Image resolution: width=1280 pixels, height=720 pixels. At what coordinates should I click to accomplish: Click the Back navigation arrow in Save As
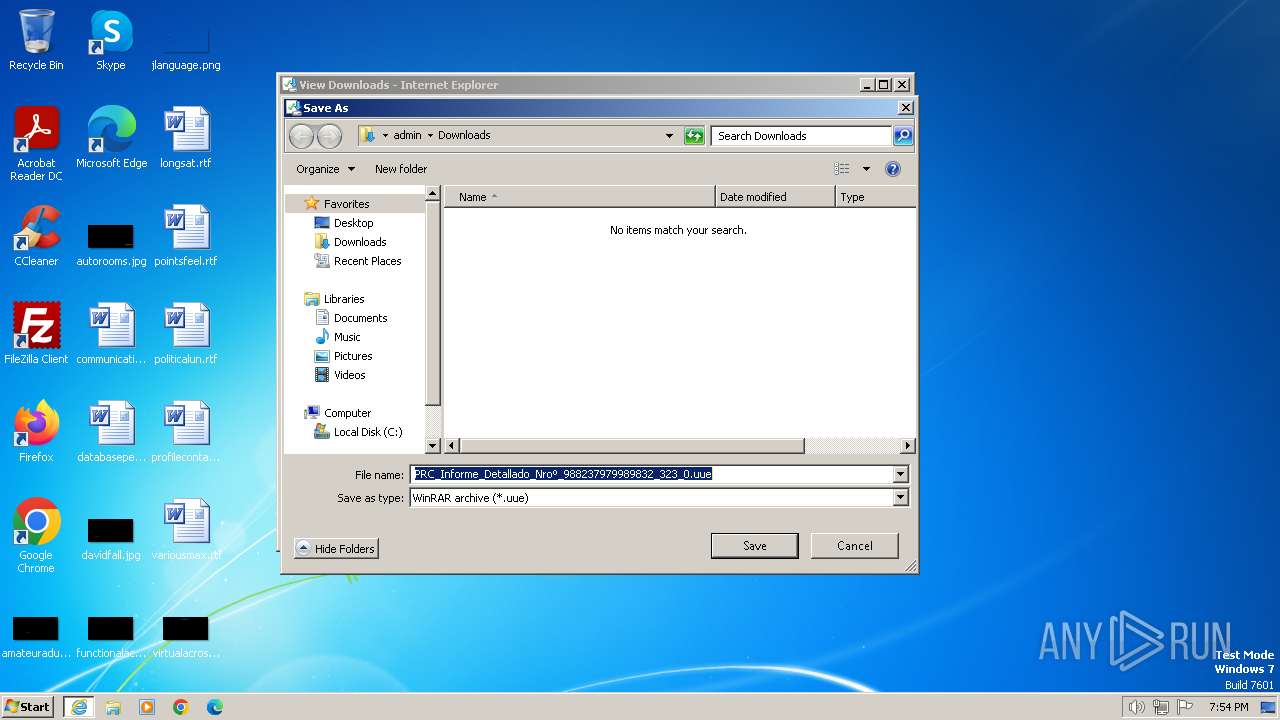point(301,136)
